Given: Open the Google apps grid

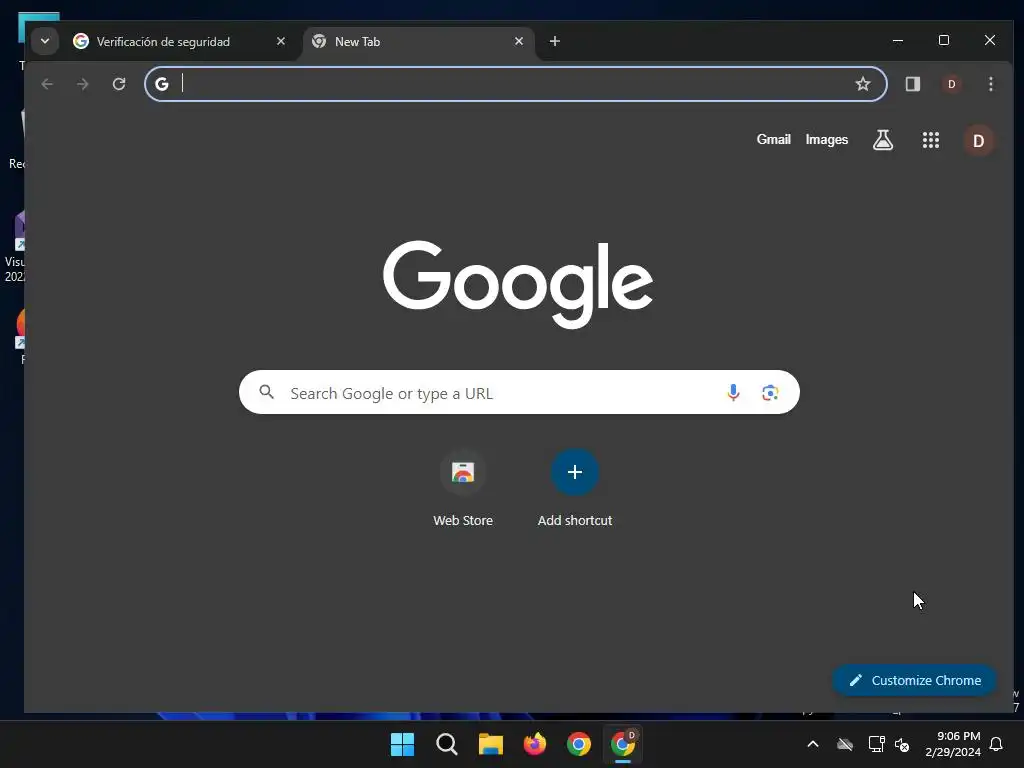Looking at the screenshot, I should (x=931, y=140).
